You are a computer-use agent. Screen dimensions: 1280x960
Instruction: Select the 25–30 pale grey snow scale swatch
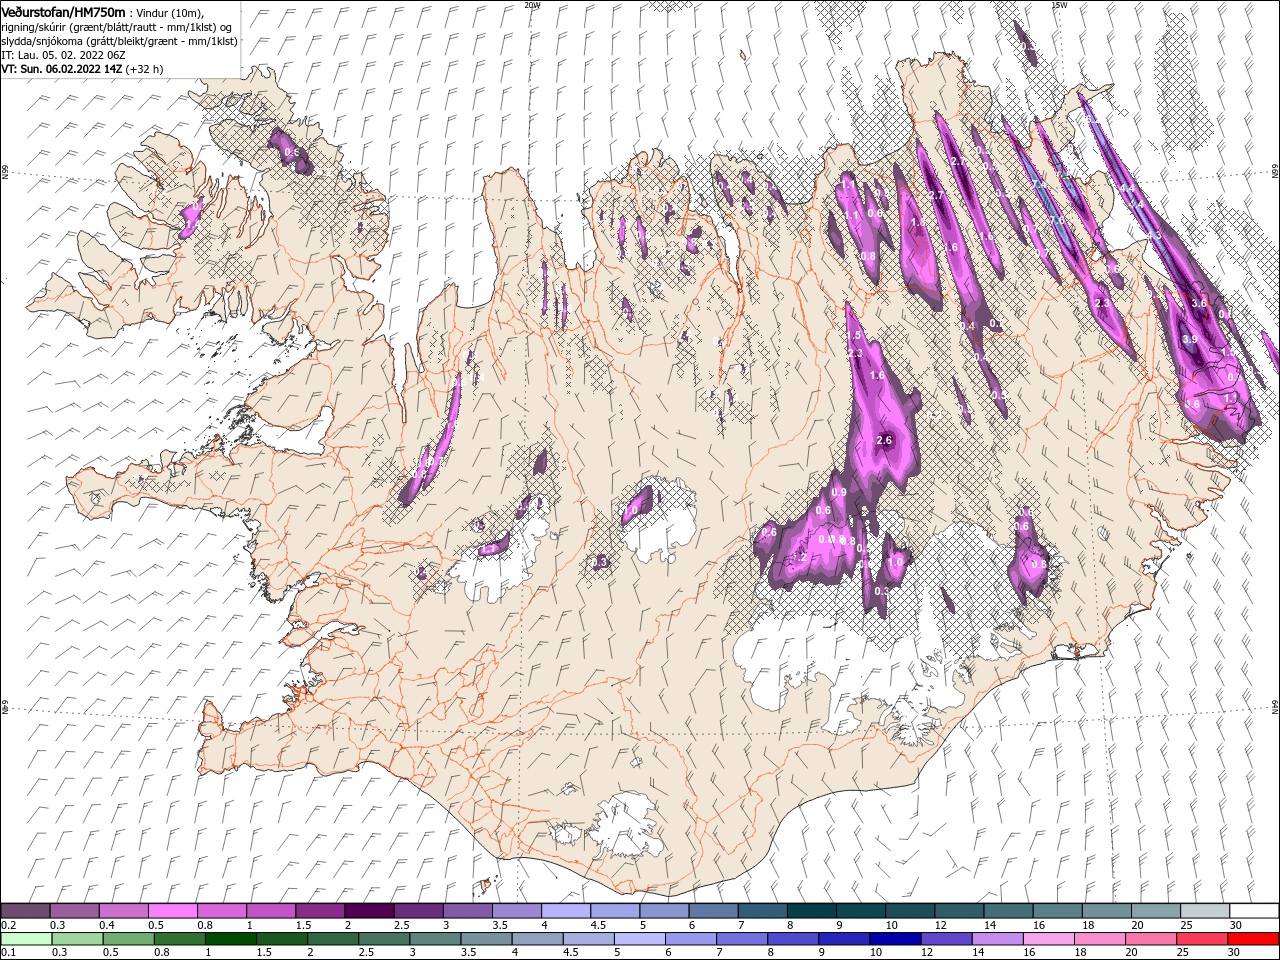click(1206, 911)
